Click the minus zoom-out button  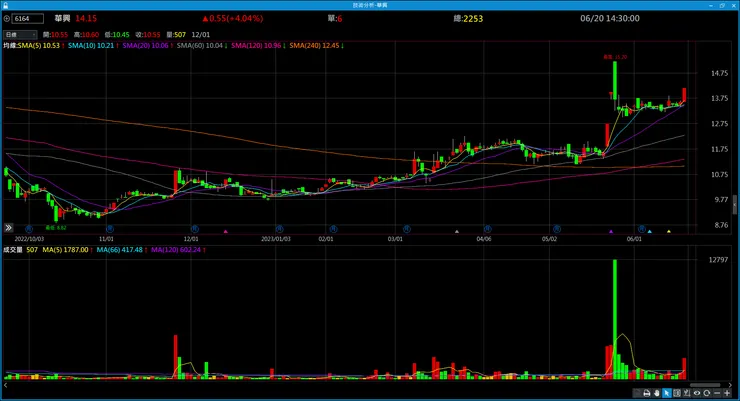[x=717, y=393]
